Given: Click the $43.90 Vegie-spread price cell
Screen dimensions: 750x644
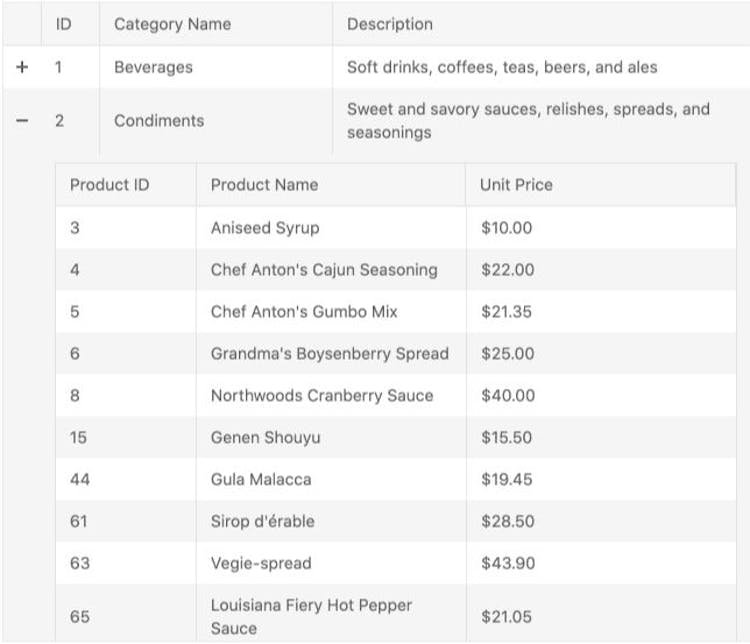Looking at the screenshot, I should coord(508,564).
